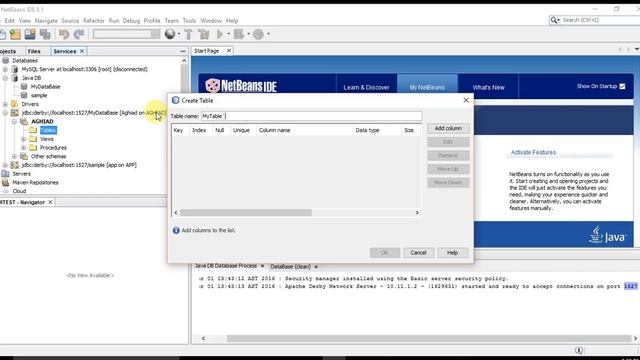Click the Add column button
This screenshot has height=360, width=640.
click(x=448, y=128)
